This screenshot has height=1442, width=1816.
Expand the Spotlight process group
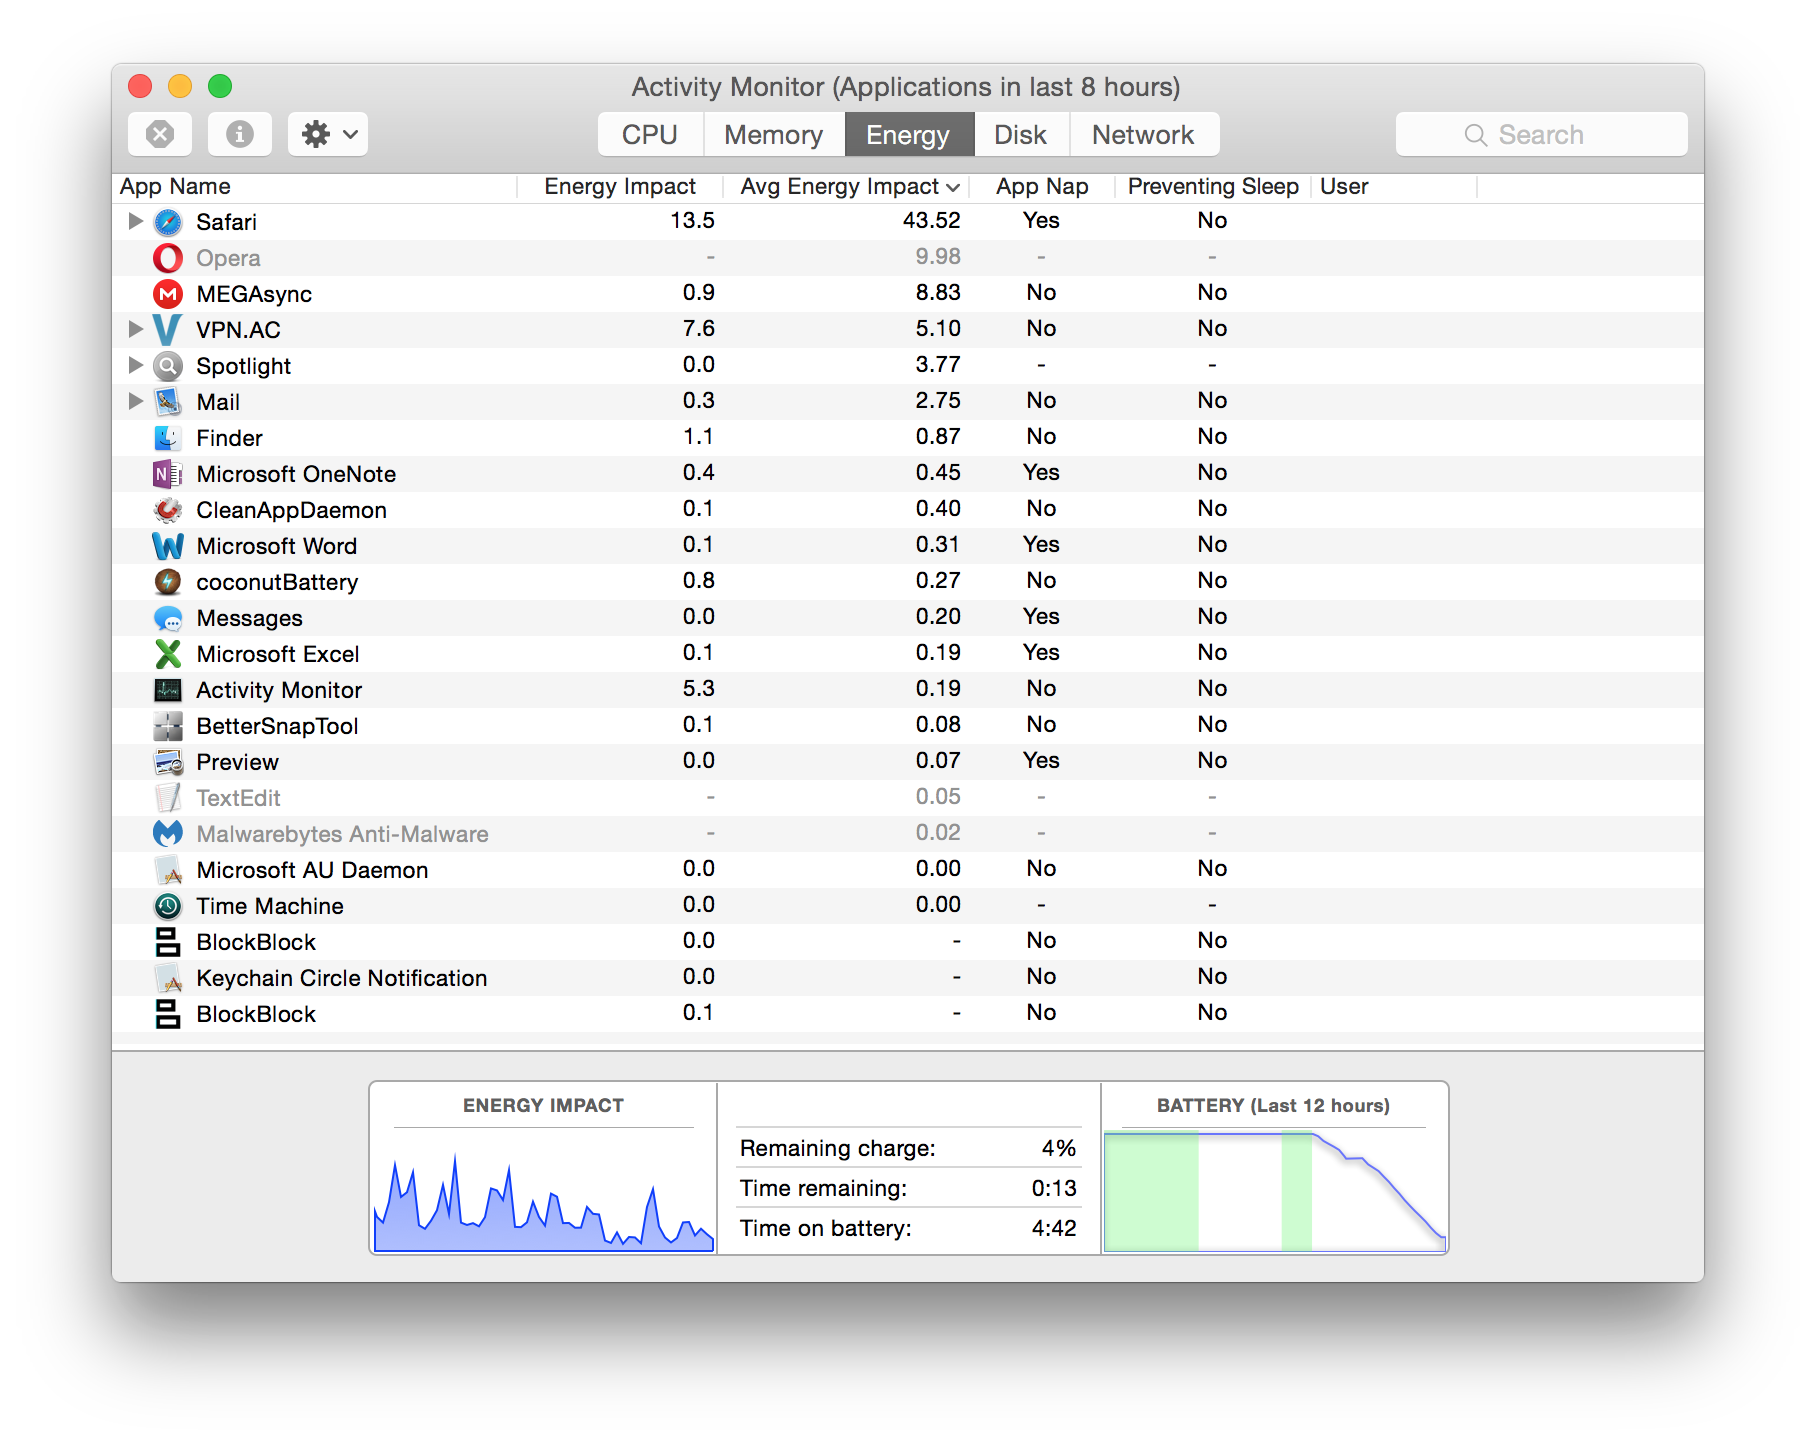point(135,365)
